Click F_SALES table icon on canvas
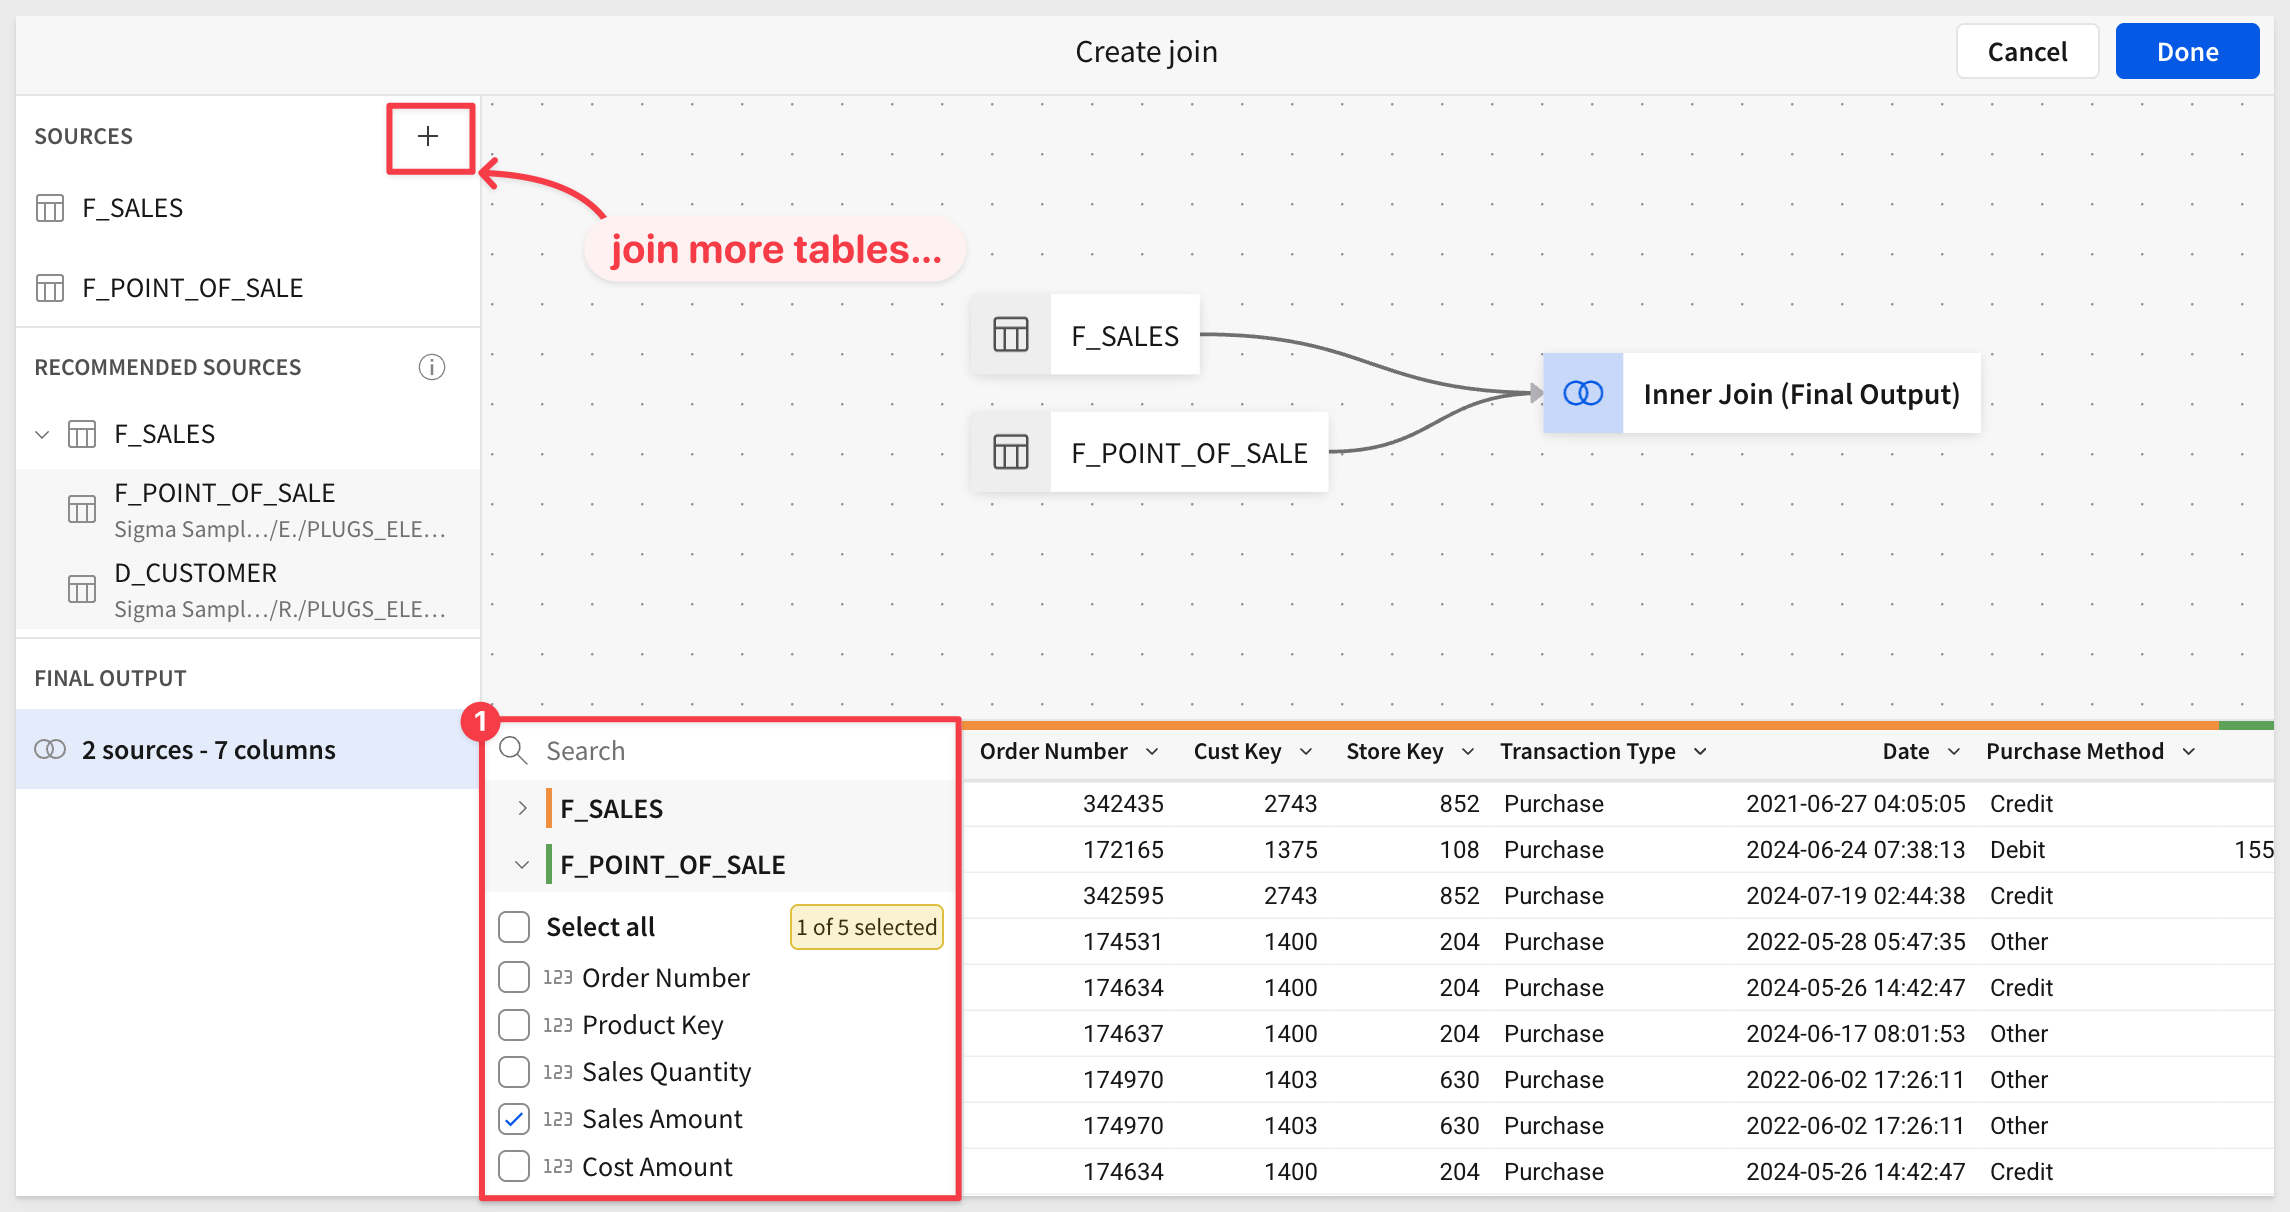Image resolution: width=2290 pixels, height=1212 pixels. point(1010,335)
